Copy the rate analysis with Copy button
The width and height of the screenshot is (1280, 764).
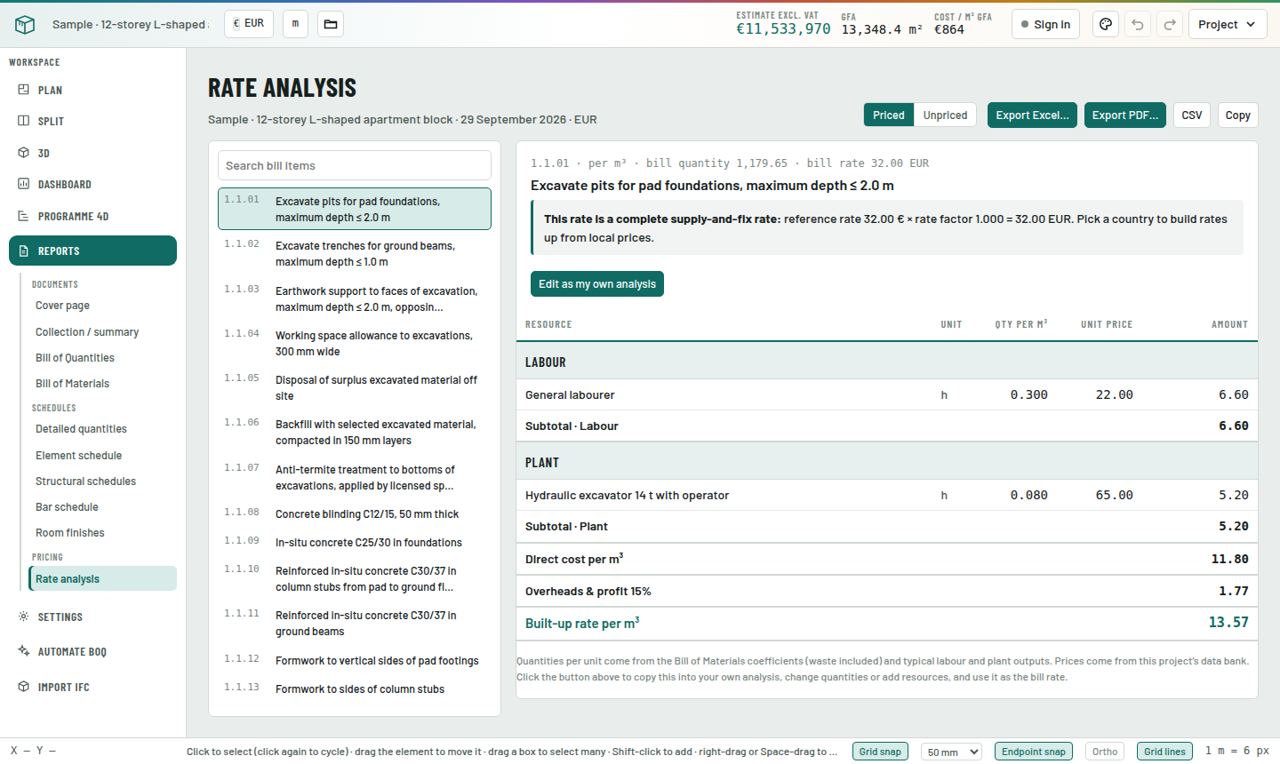click(1238, 115)
